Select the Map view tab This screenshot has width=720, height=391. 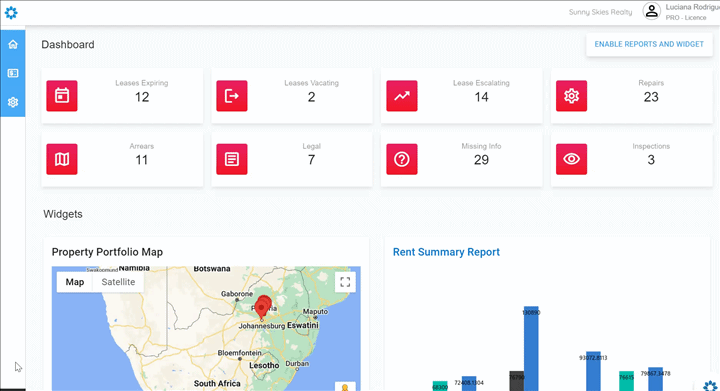pyautogui.click(x=75, y=282)
